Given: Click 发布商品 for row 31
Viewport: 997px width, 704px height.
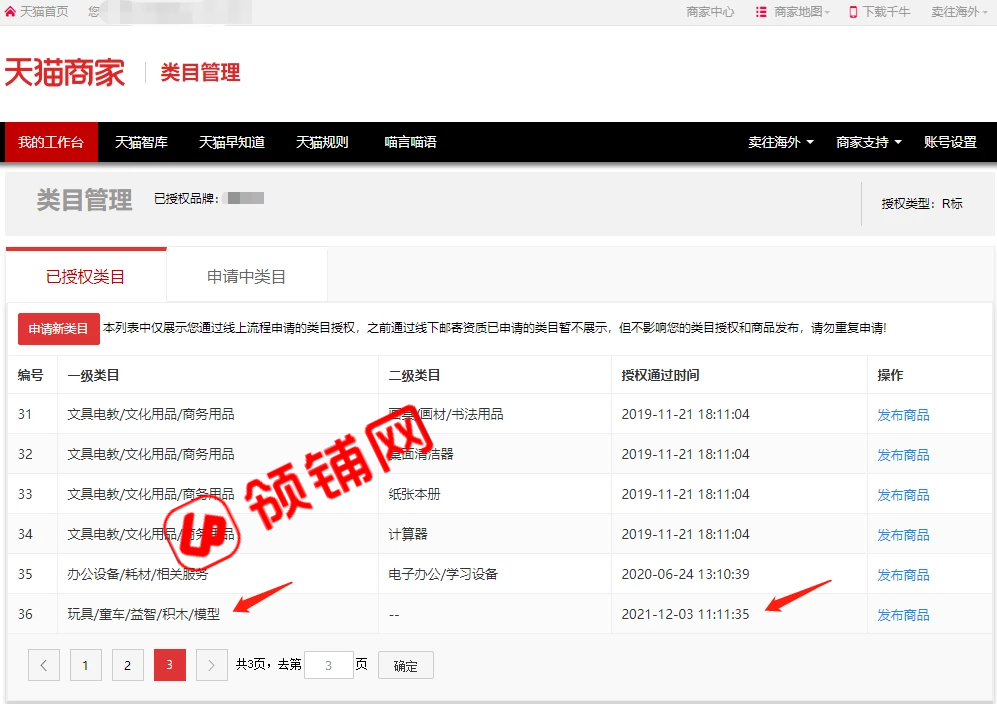Looking at the screenshot, I should pyautogui.click(x=903, y=415).
